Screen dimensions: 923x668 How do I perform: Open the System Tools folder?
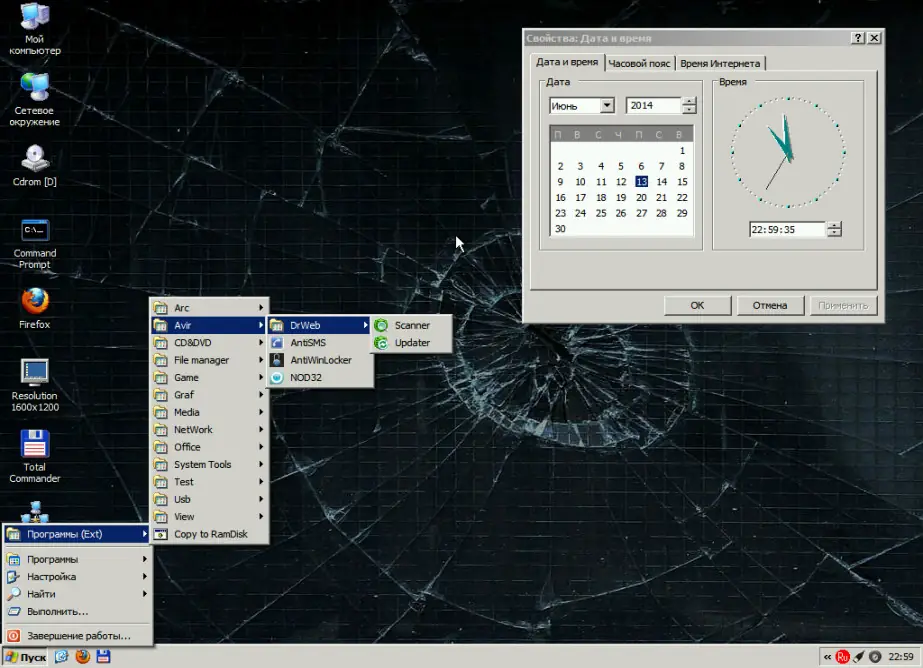point(210,464)
